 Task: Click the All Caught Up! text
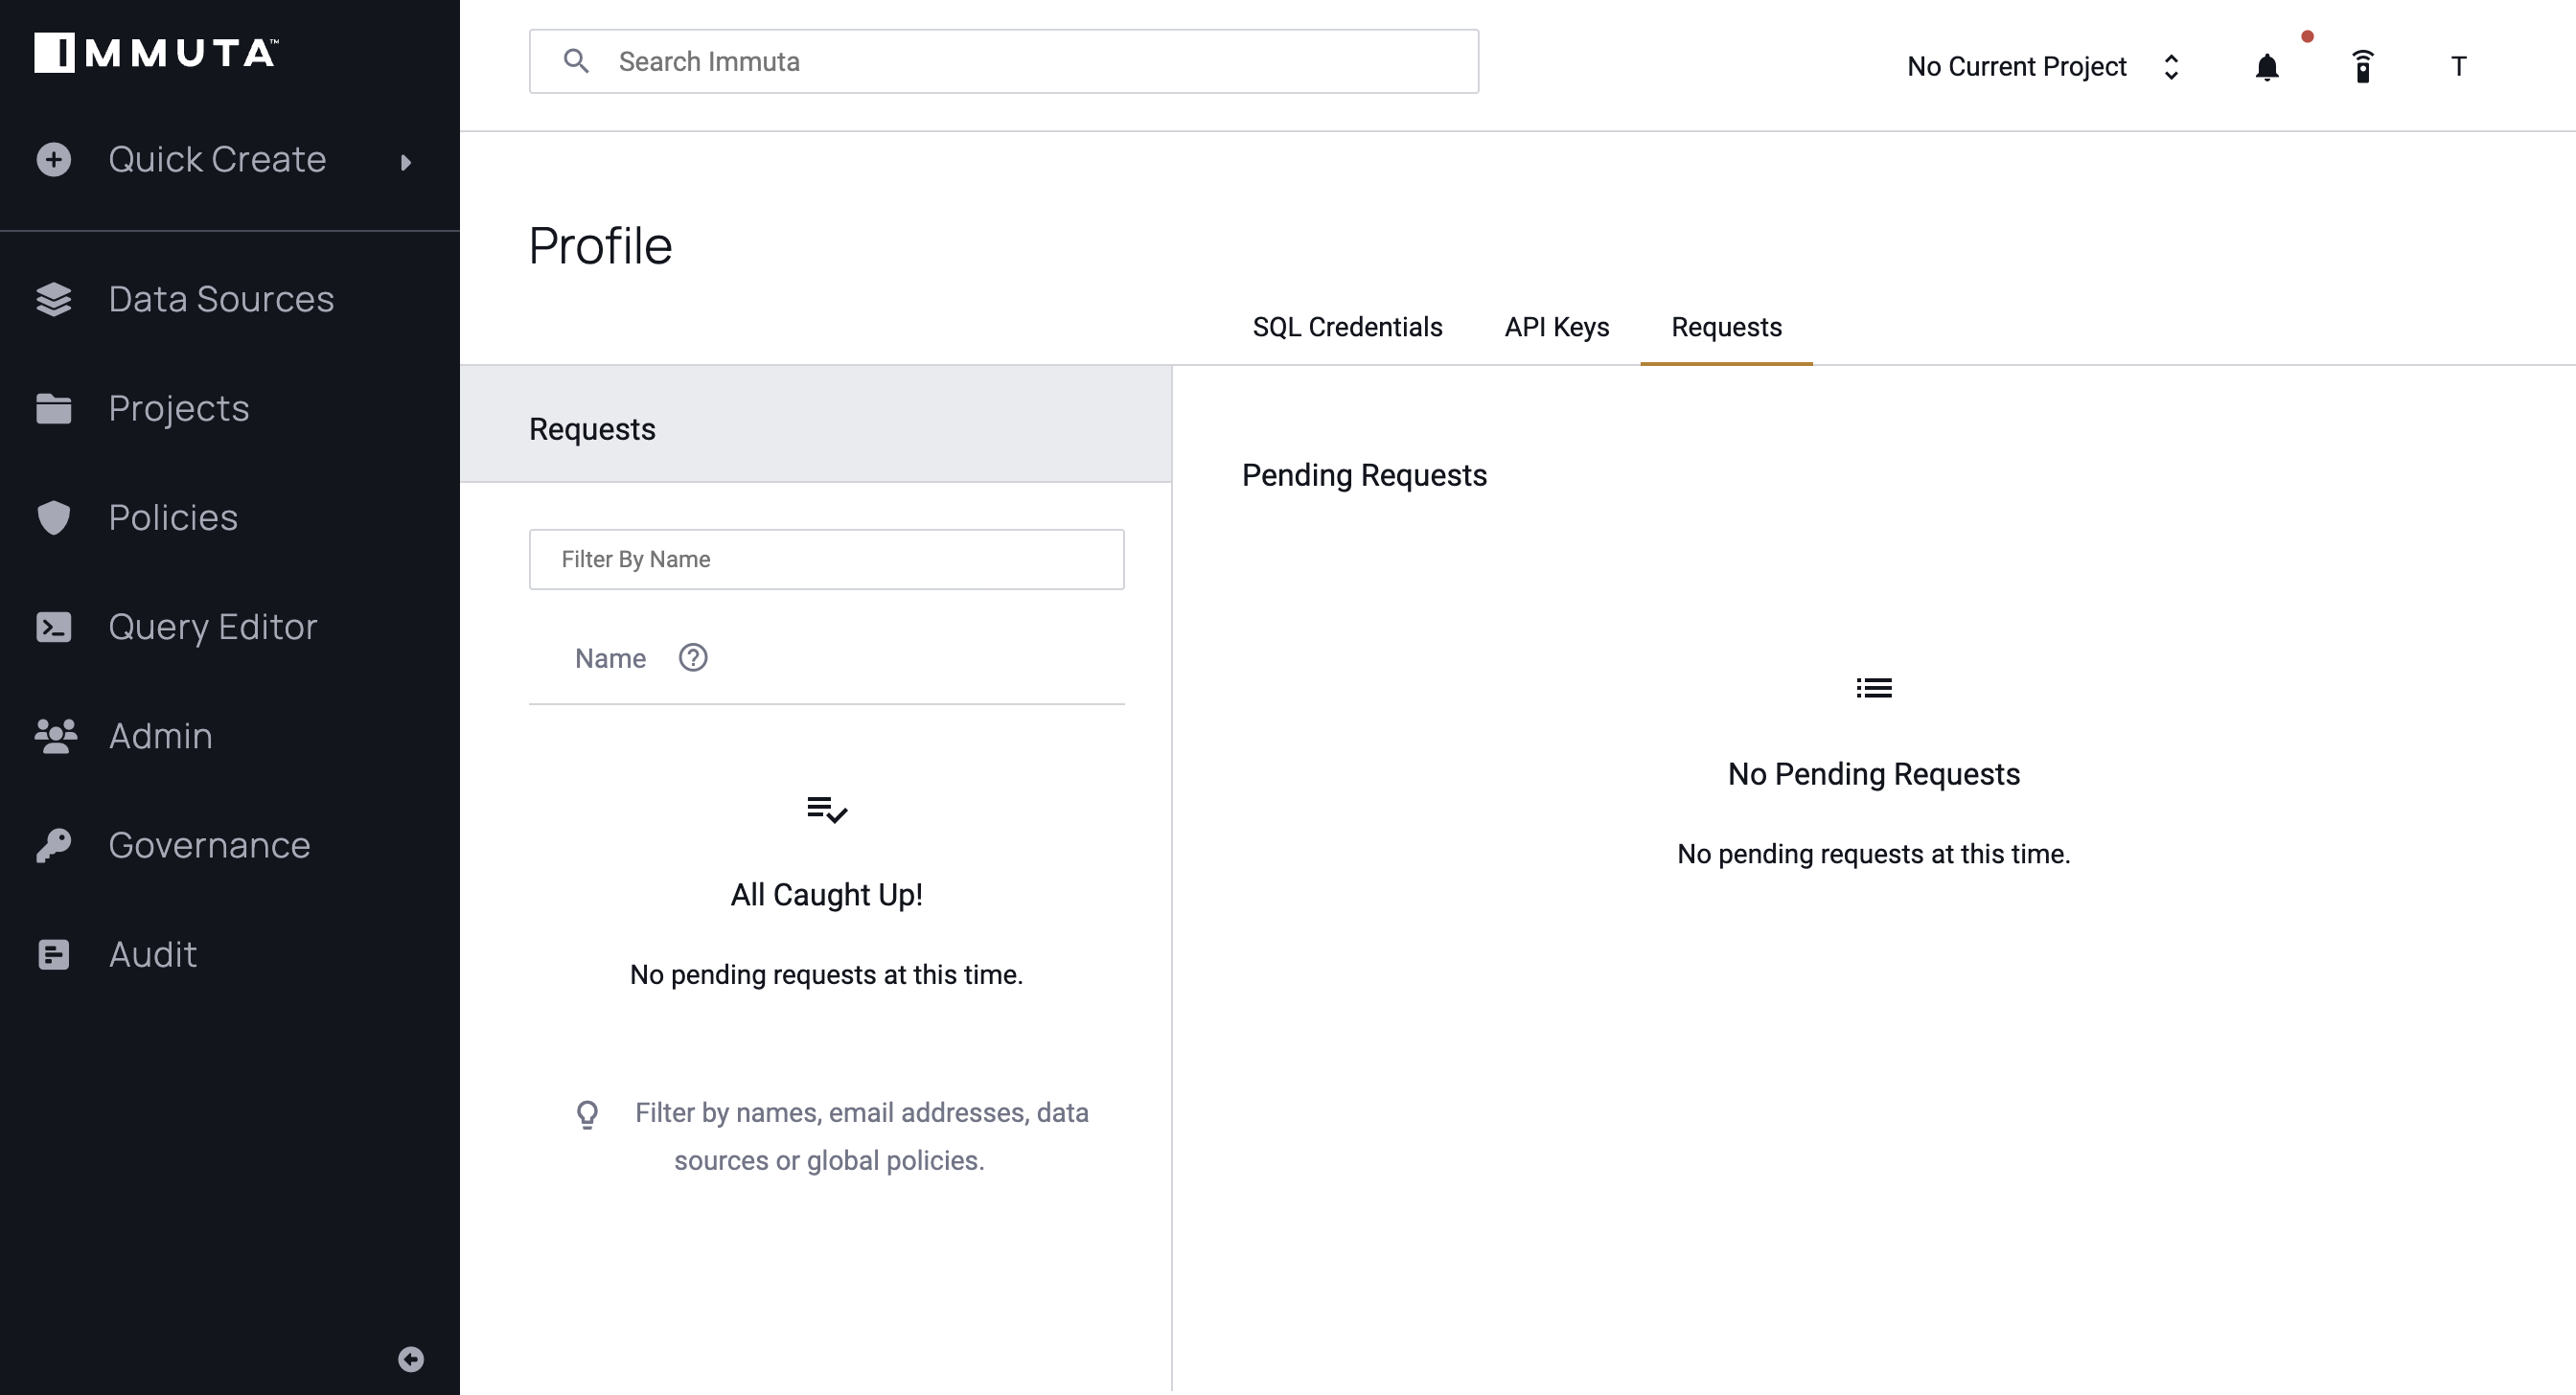[827, 894]
